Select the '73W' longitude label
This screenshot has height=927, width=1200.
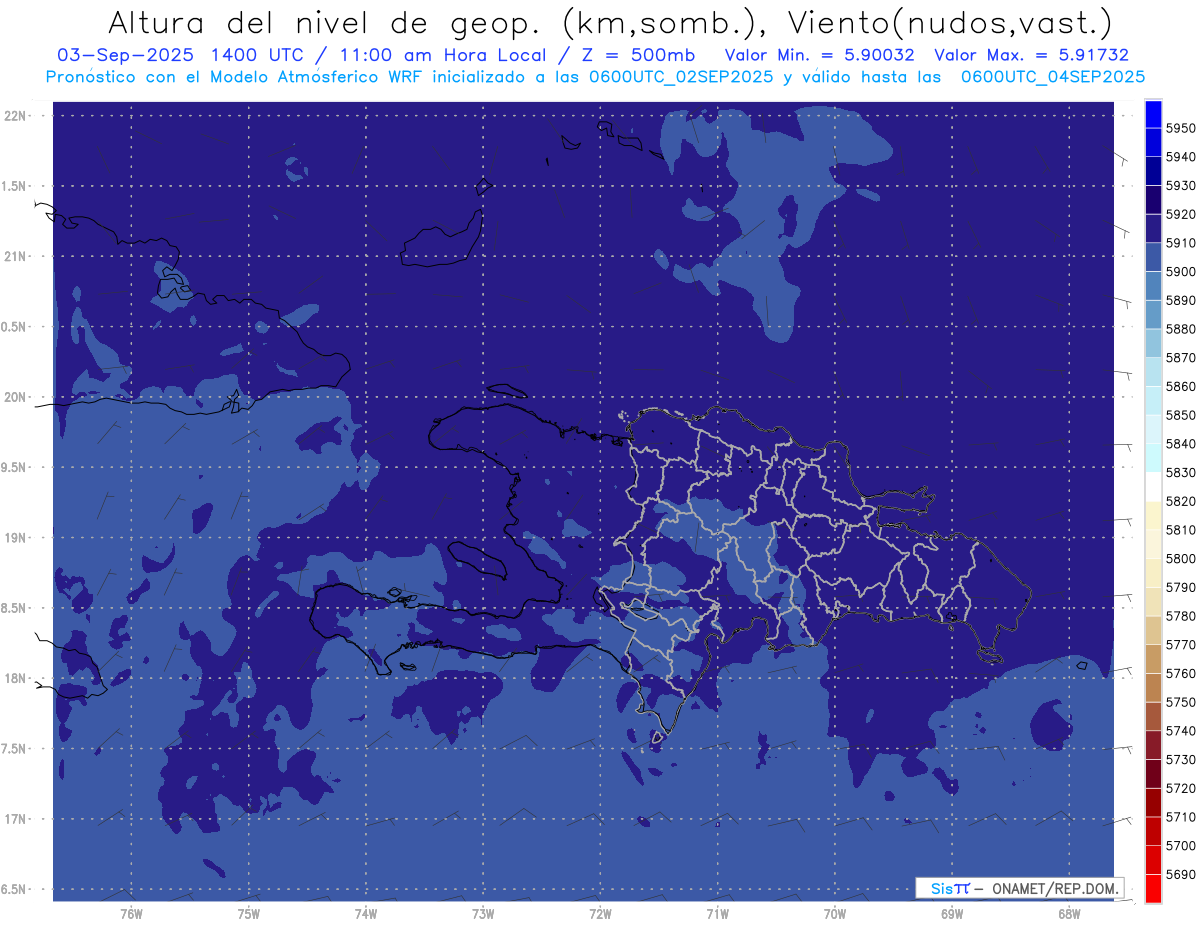pos(483,915)
